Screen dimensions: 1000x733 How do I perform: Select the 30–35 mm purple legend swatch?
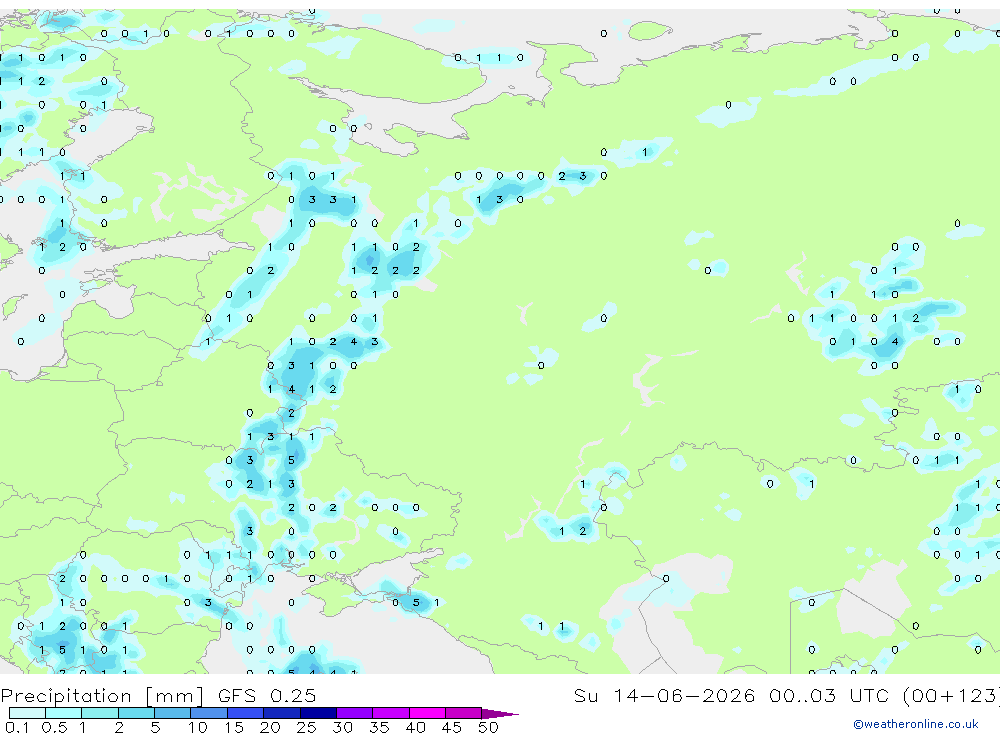(x=355, y=713)
